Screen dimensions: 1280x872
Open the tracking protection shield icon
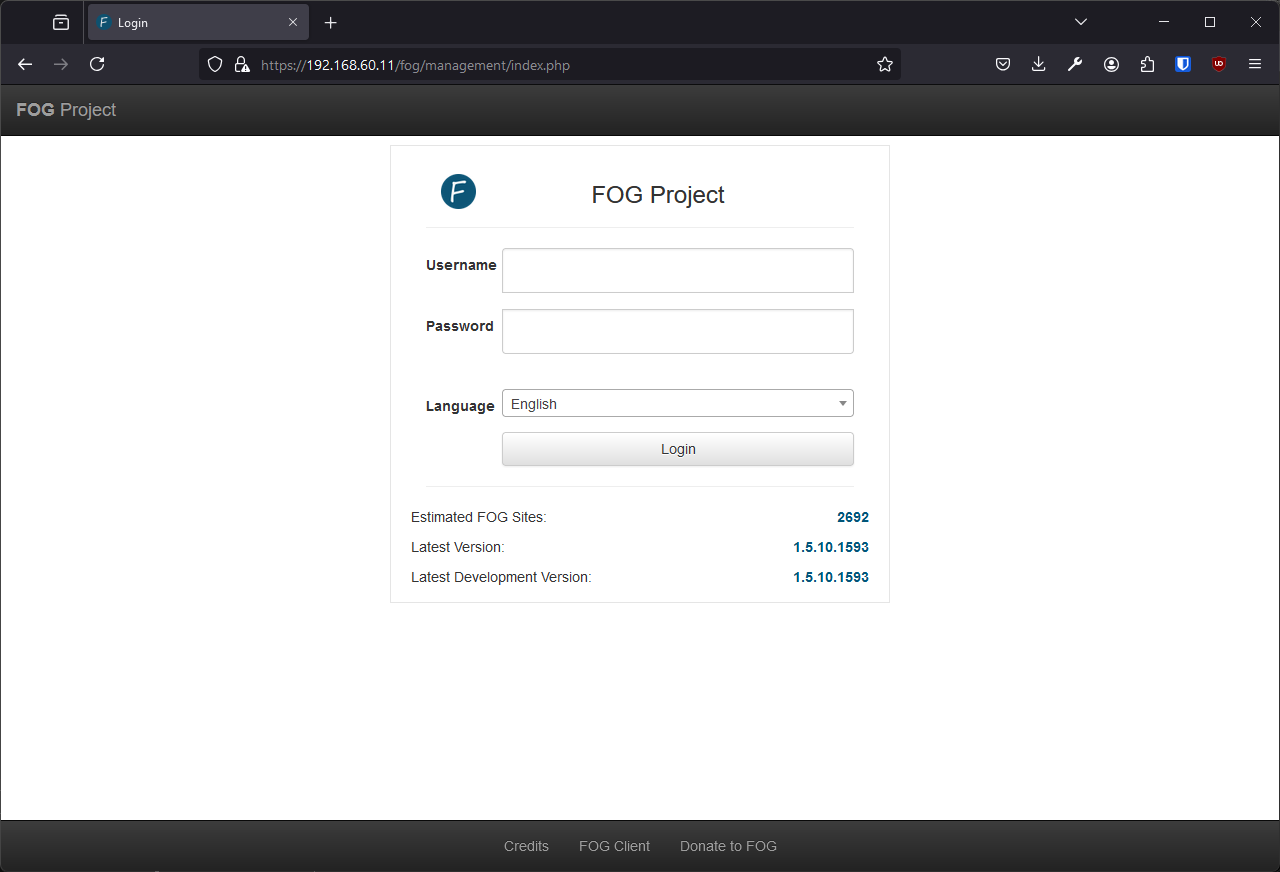(214, 64)
